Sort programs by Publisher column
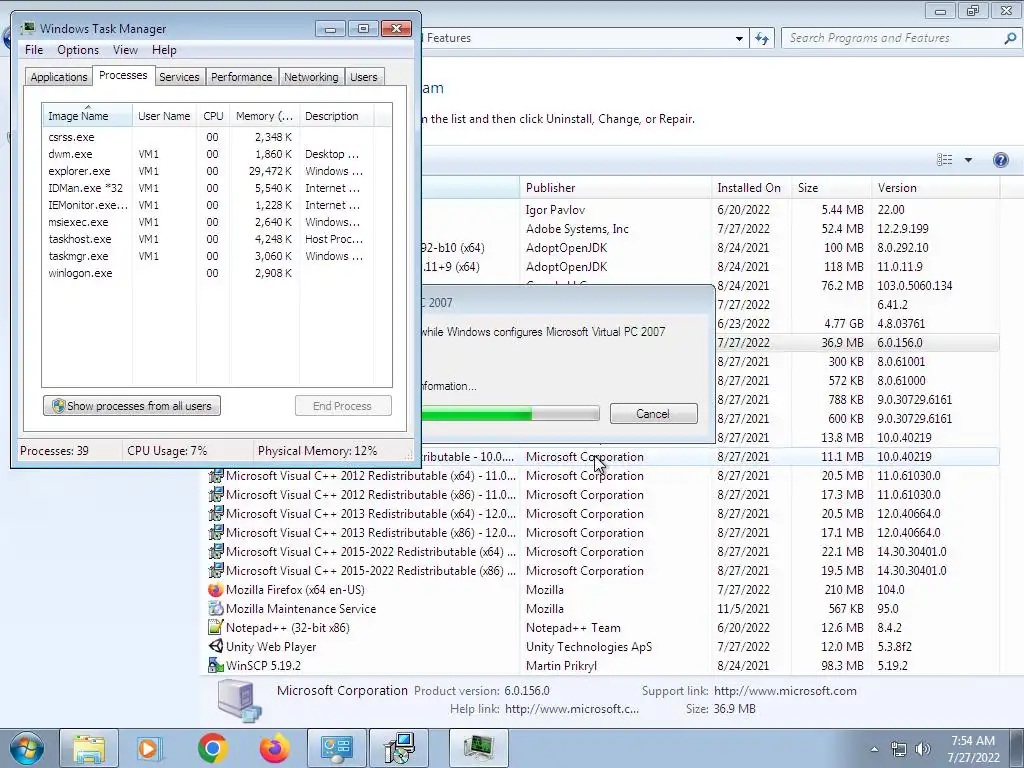The image size is (1024, 768). (615, 188)
